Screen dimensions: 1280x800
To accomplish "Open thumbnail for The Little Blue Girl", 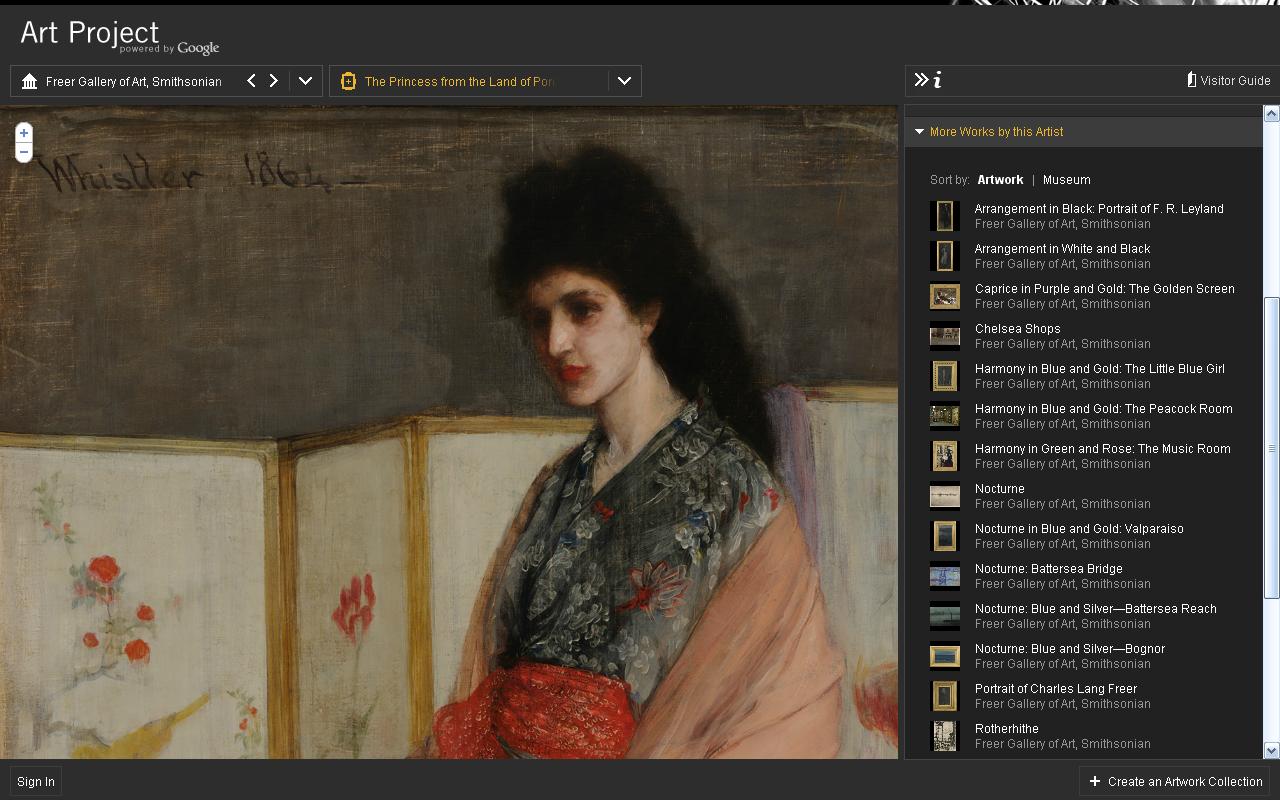I will pyautogui.click(x=944, y=376).
